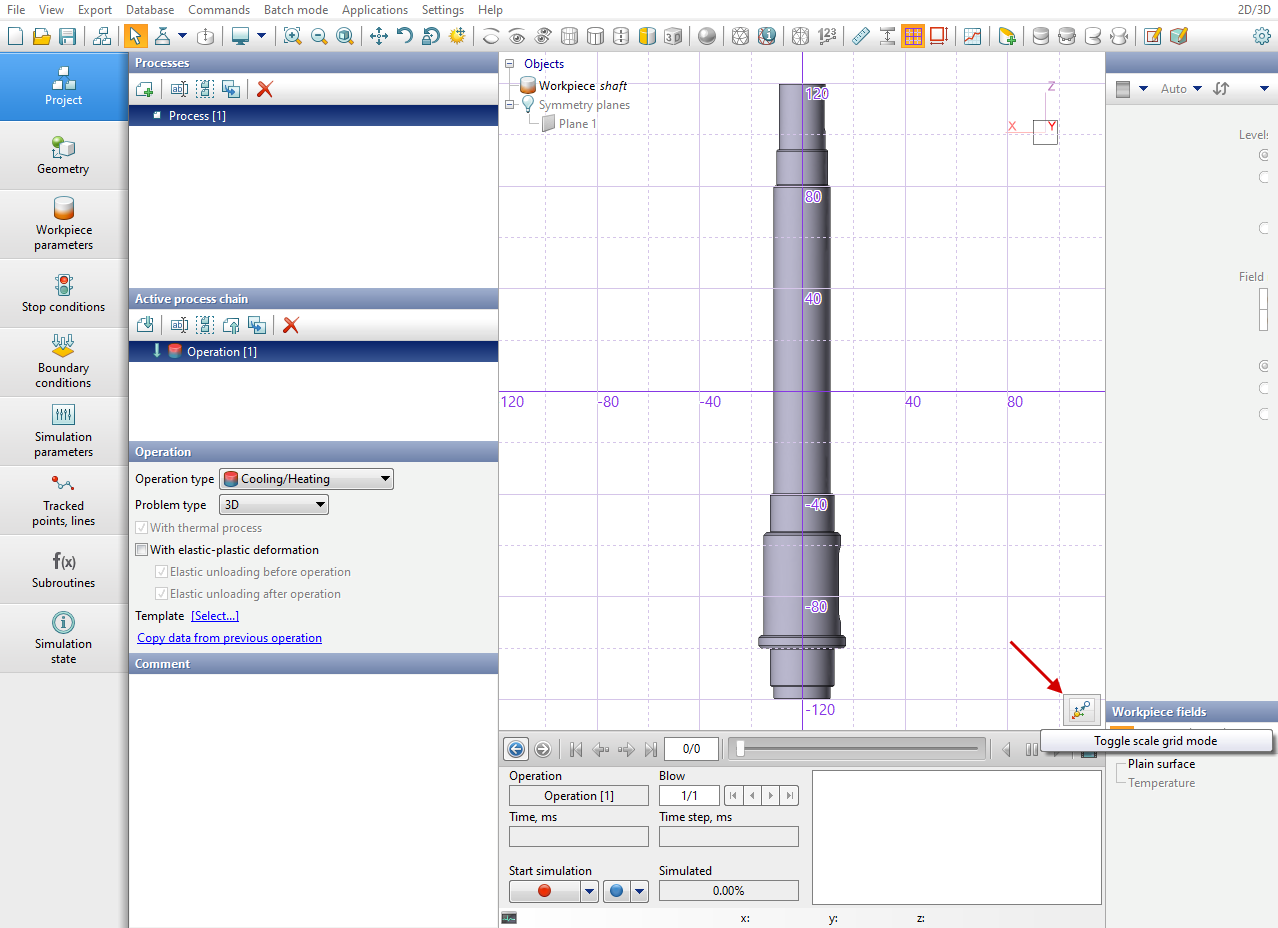
Task: Click the ruler measurement tool icon
Action: coord(860,36)
